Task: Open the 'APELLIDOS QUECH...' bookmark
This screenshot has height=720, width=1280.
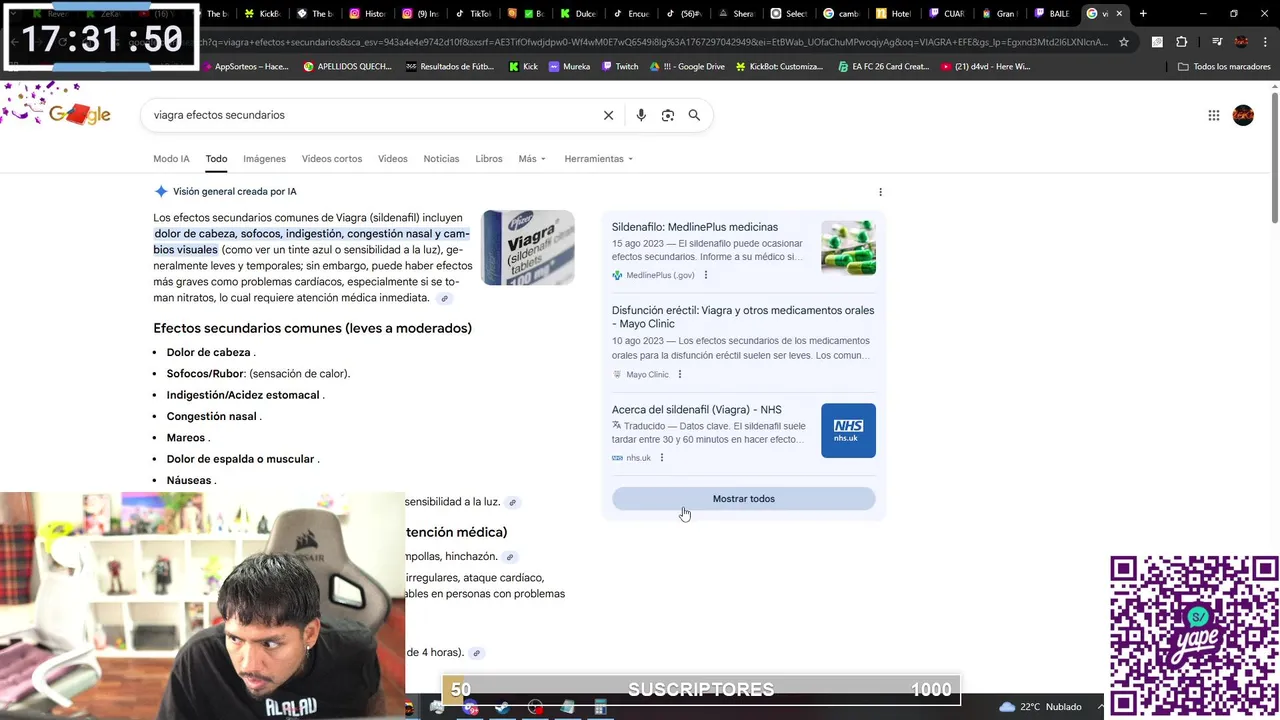Action: 347,67
